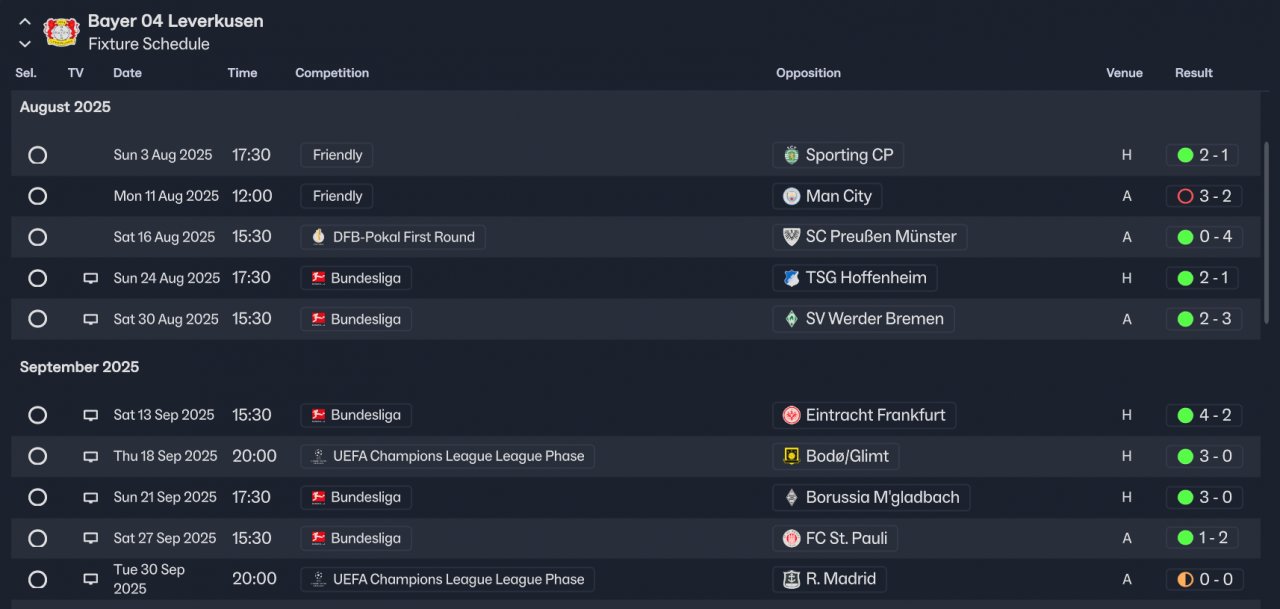Click the vertical scrollbar on the right
Screen dimensions: 1280x609
click(x=1268, y=232)
